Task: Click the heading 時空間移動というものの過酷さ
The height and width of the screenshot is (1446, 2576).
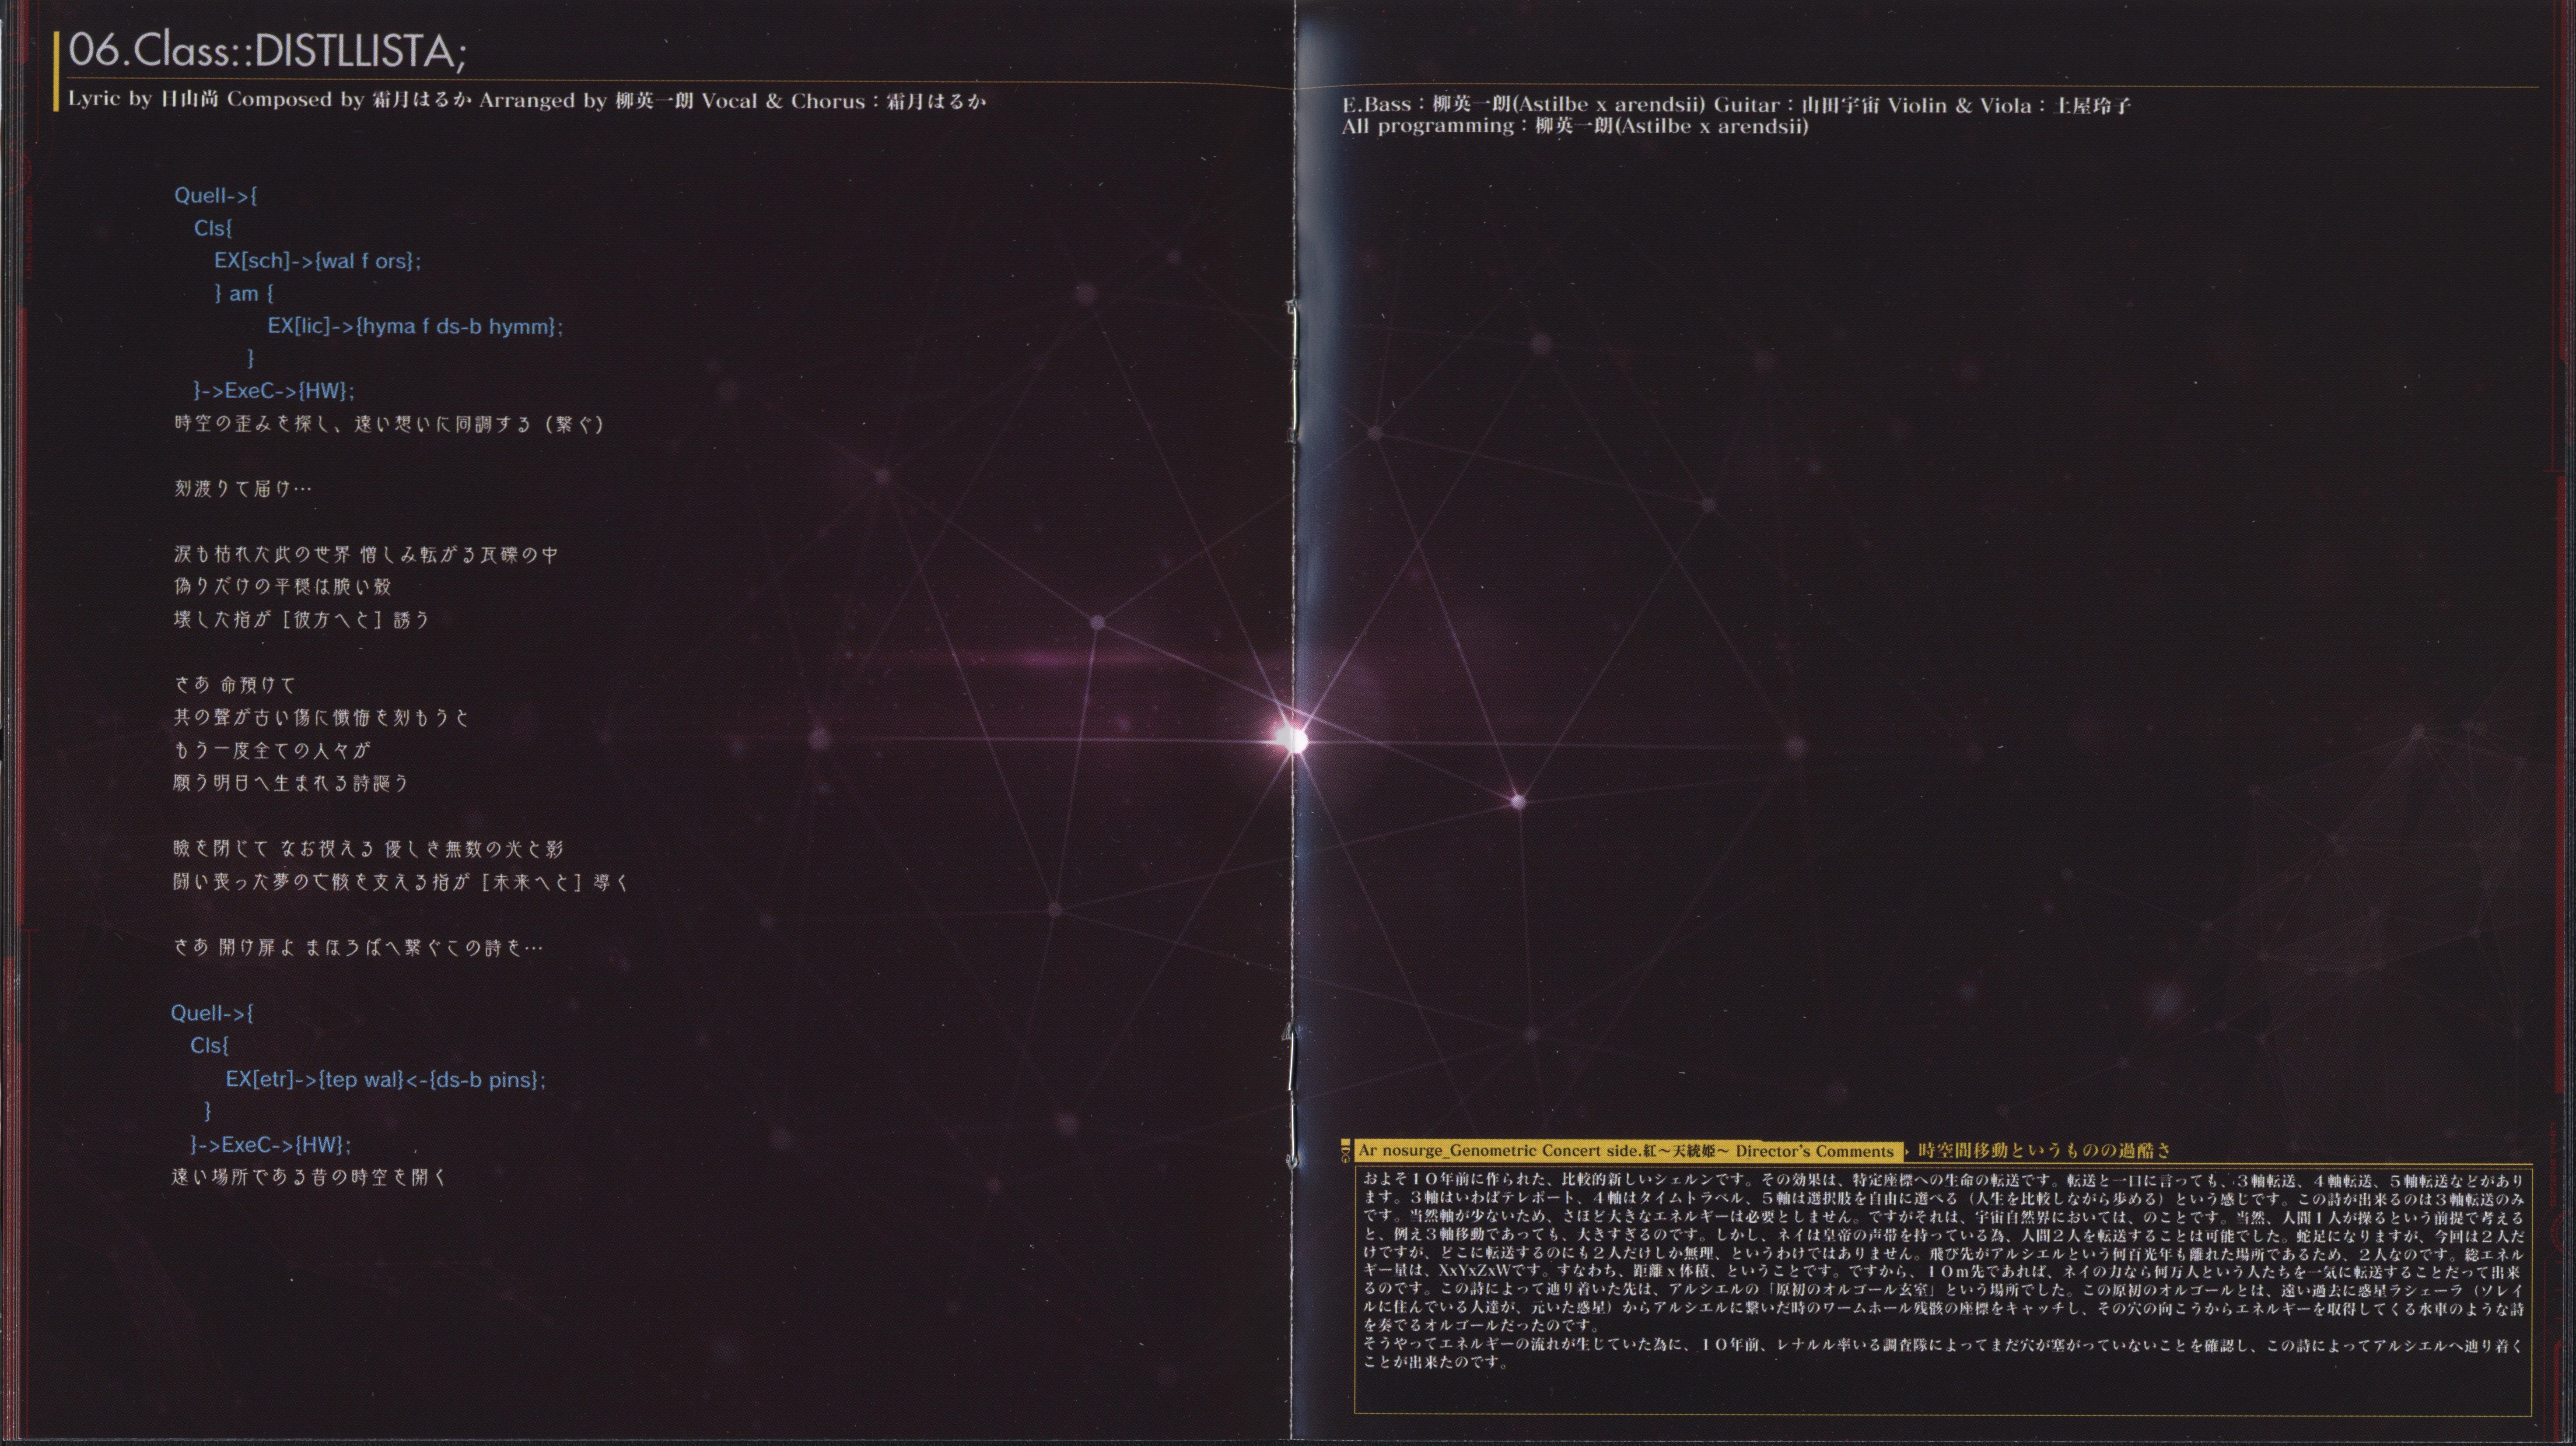Action: tap(2044, 1151)
